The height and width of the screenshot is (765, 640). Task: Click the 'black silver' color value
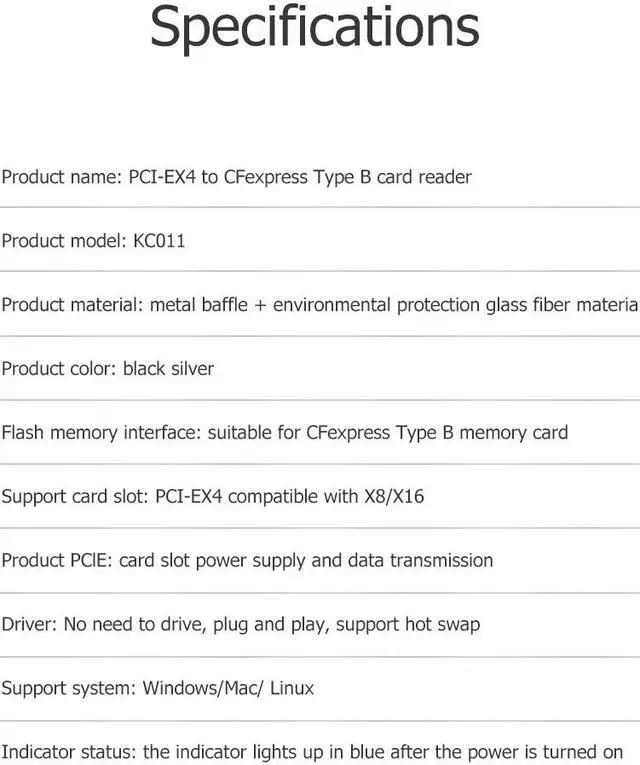(x=168, y=369)
